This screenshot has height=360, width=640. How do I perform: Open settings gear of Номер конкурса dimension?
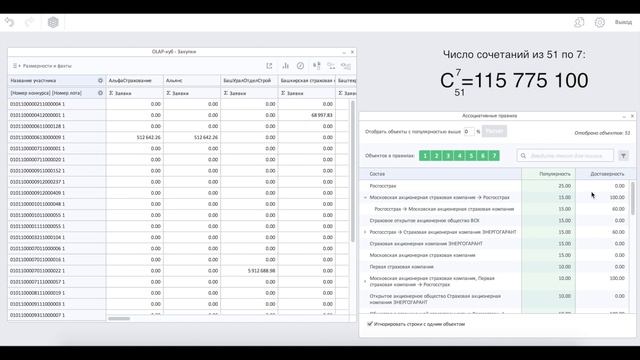click(x=100, y=93)
